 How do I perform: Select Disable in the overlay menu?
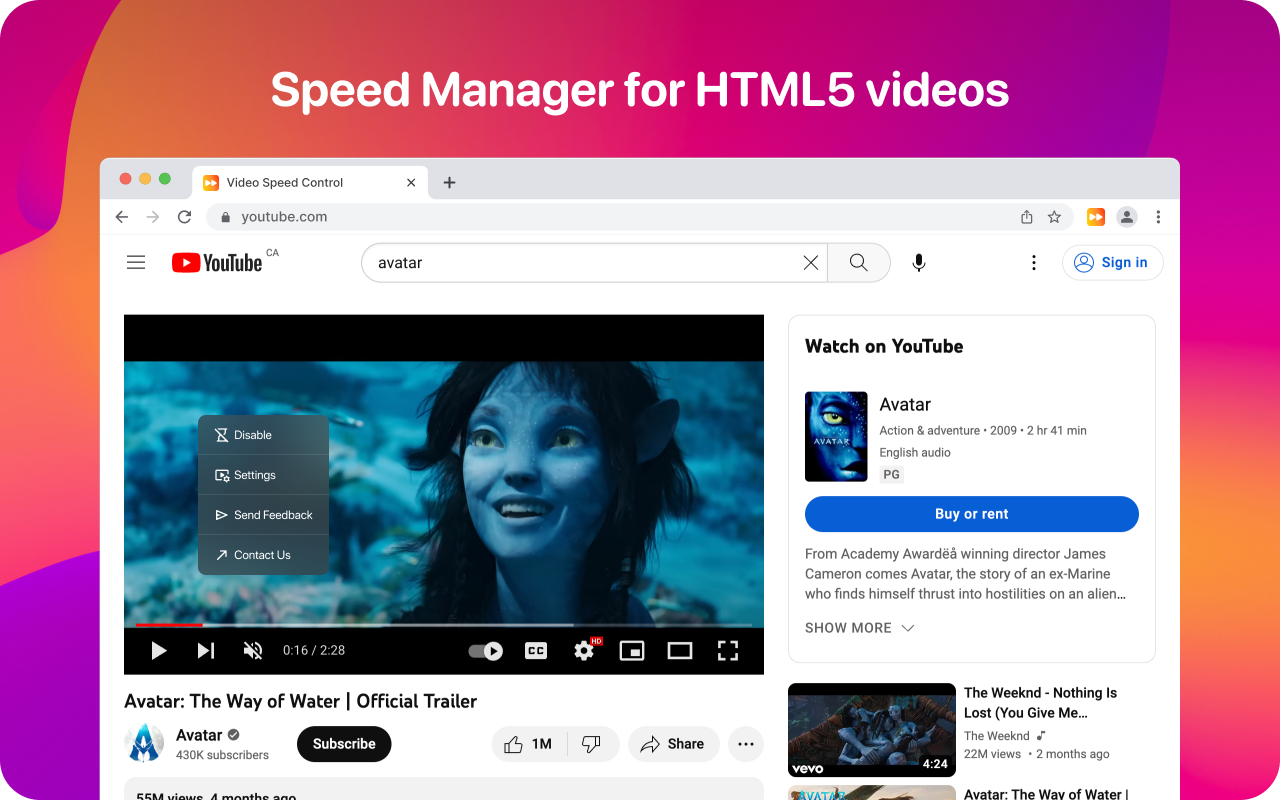(264, 435)
